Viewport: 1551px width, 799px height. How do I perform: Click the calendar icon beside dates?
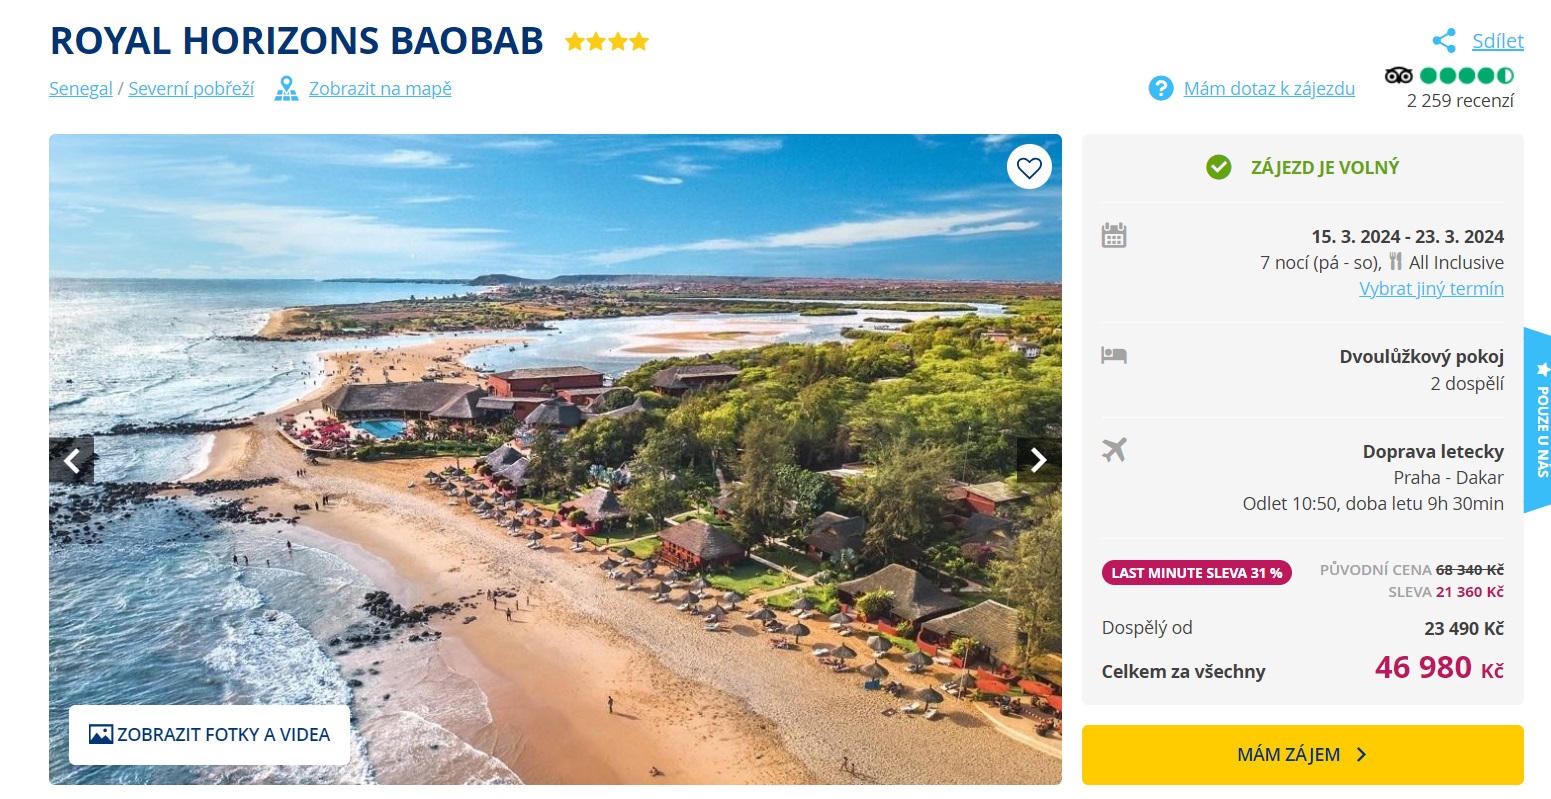click(1114, 236)
